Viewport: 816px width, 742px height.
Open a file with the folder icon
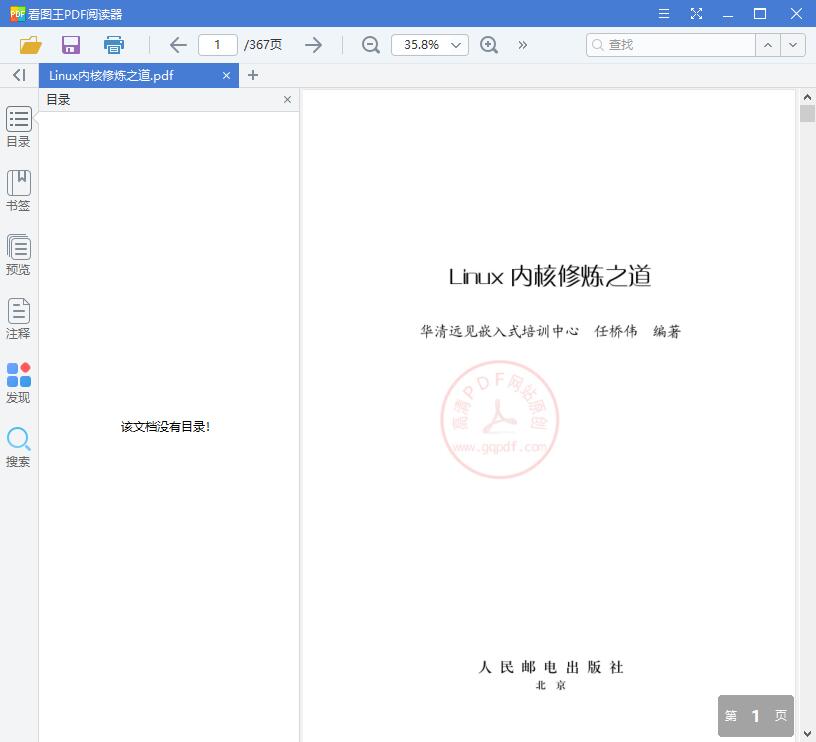click(30, 45)
